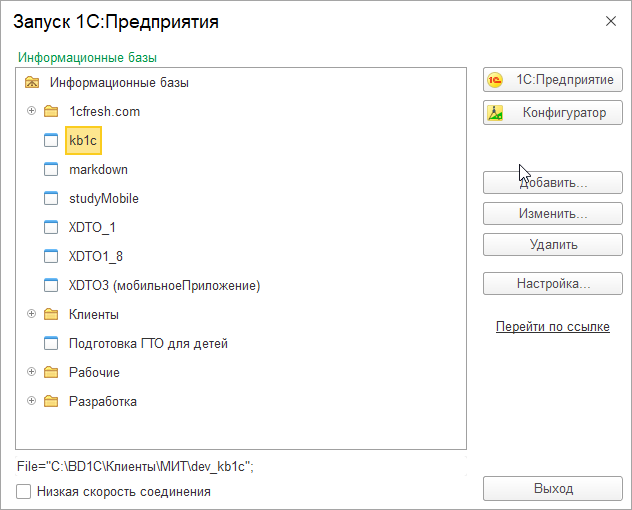
Task: Toggle Низкая скорость соединения checkbox
Action: tap(23, 492)
